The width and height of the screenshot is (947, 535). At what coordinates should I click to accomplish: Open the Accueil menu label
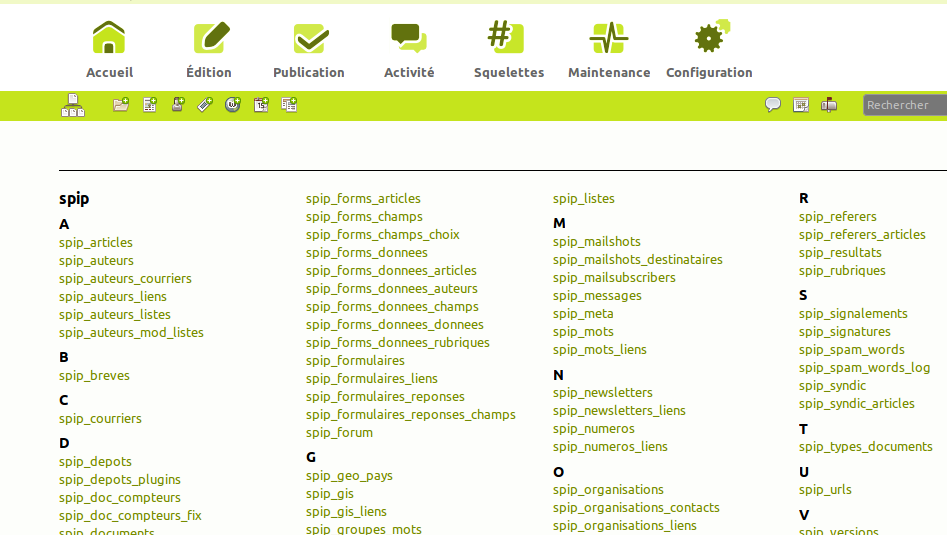tap(109, 72)
